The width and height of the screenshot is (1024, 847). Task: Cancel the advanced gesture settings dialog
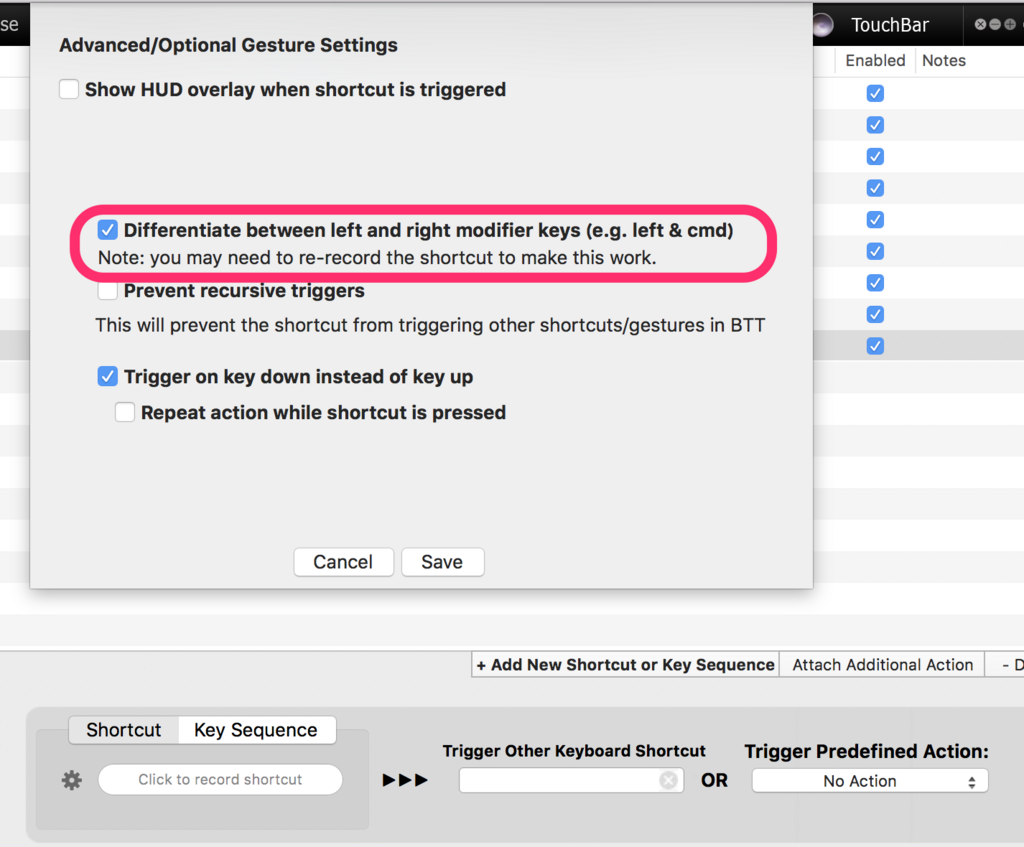tap(344, 562)
